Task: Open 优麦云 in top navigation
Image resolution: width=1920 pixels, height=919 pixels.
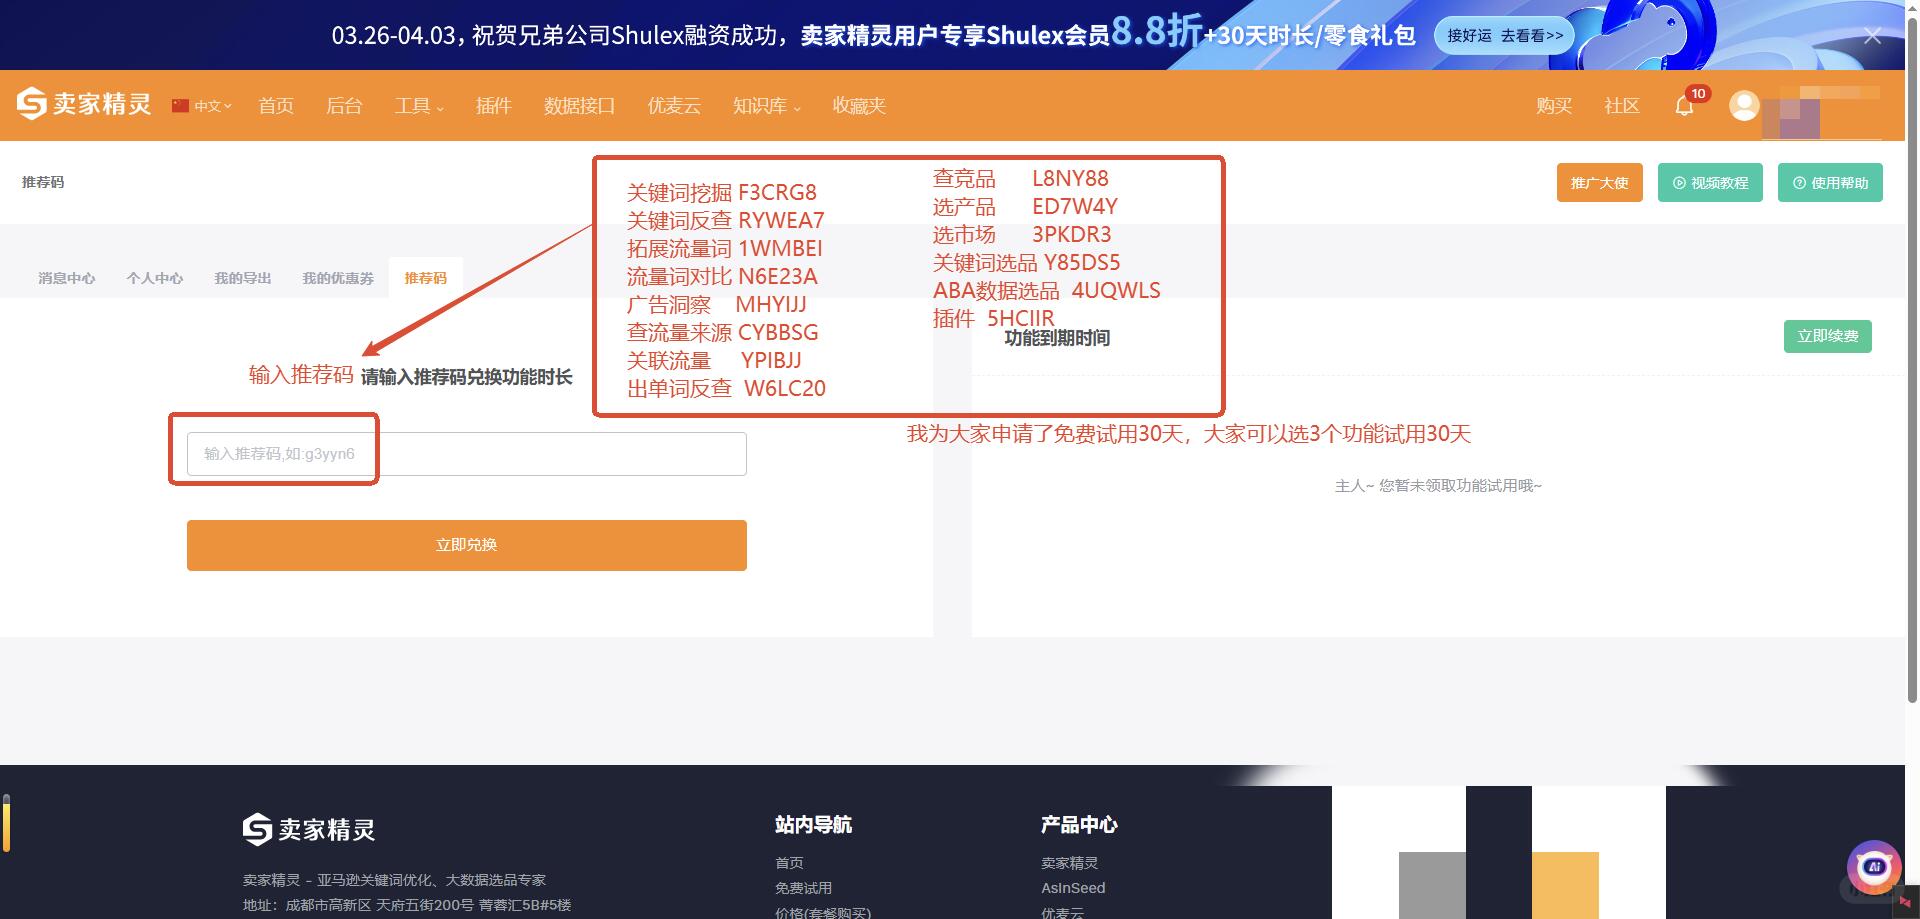Action: tap(674, 106)
